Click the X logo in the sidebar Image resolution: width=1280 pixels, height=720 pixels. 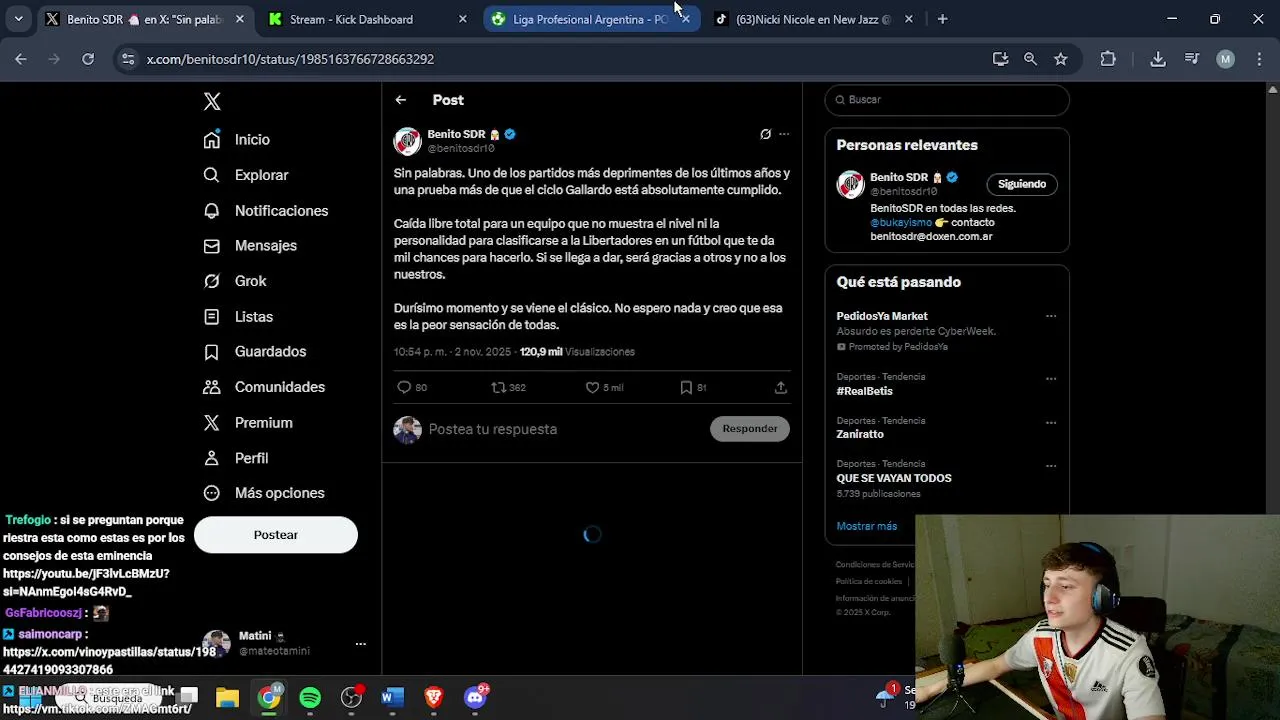[212, 101]
